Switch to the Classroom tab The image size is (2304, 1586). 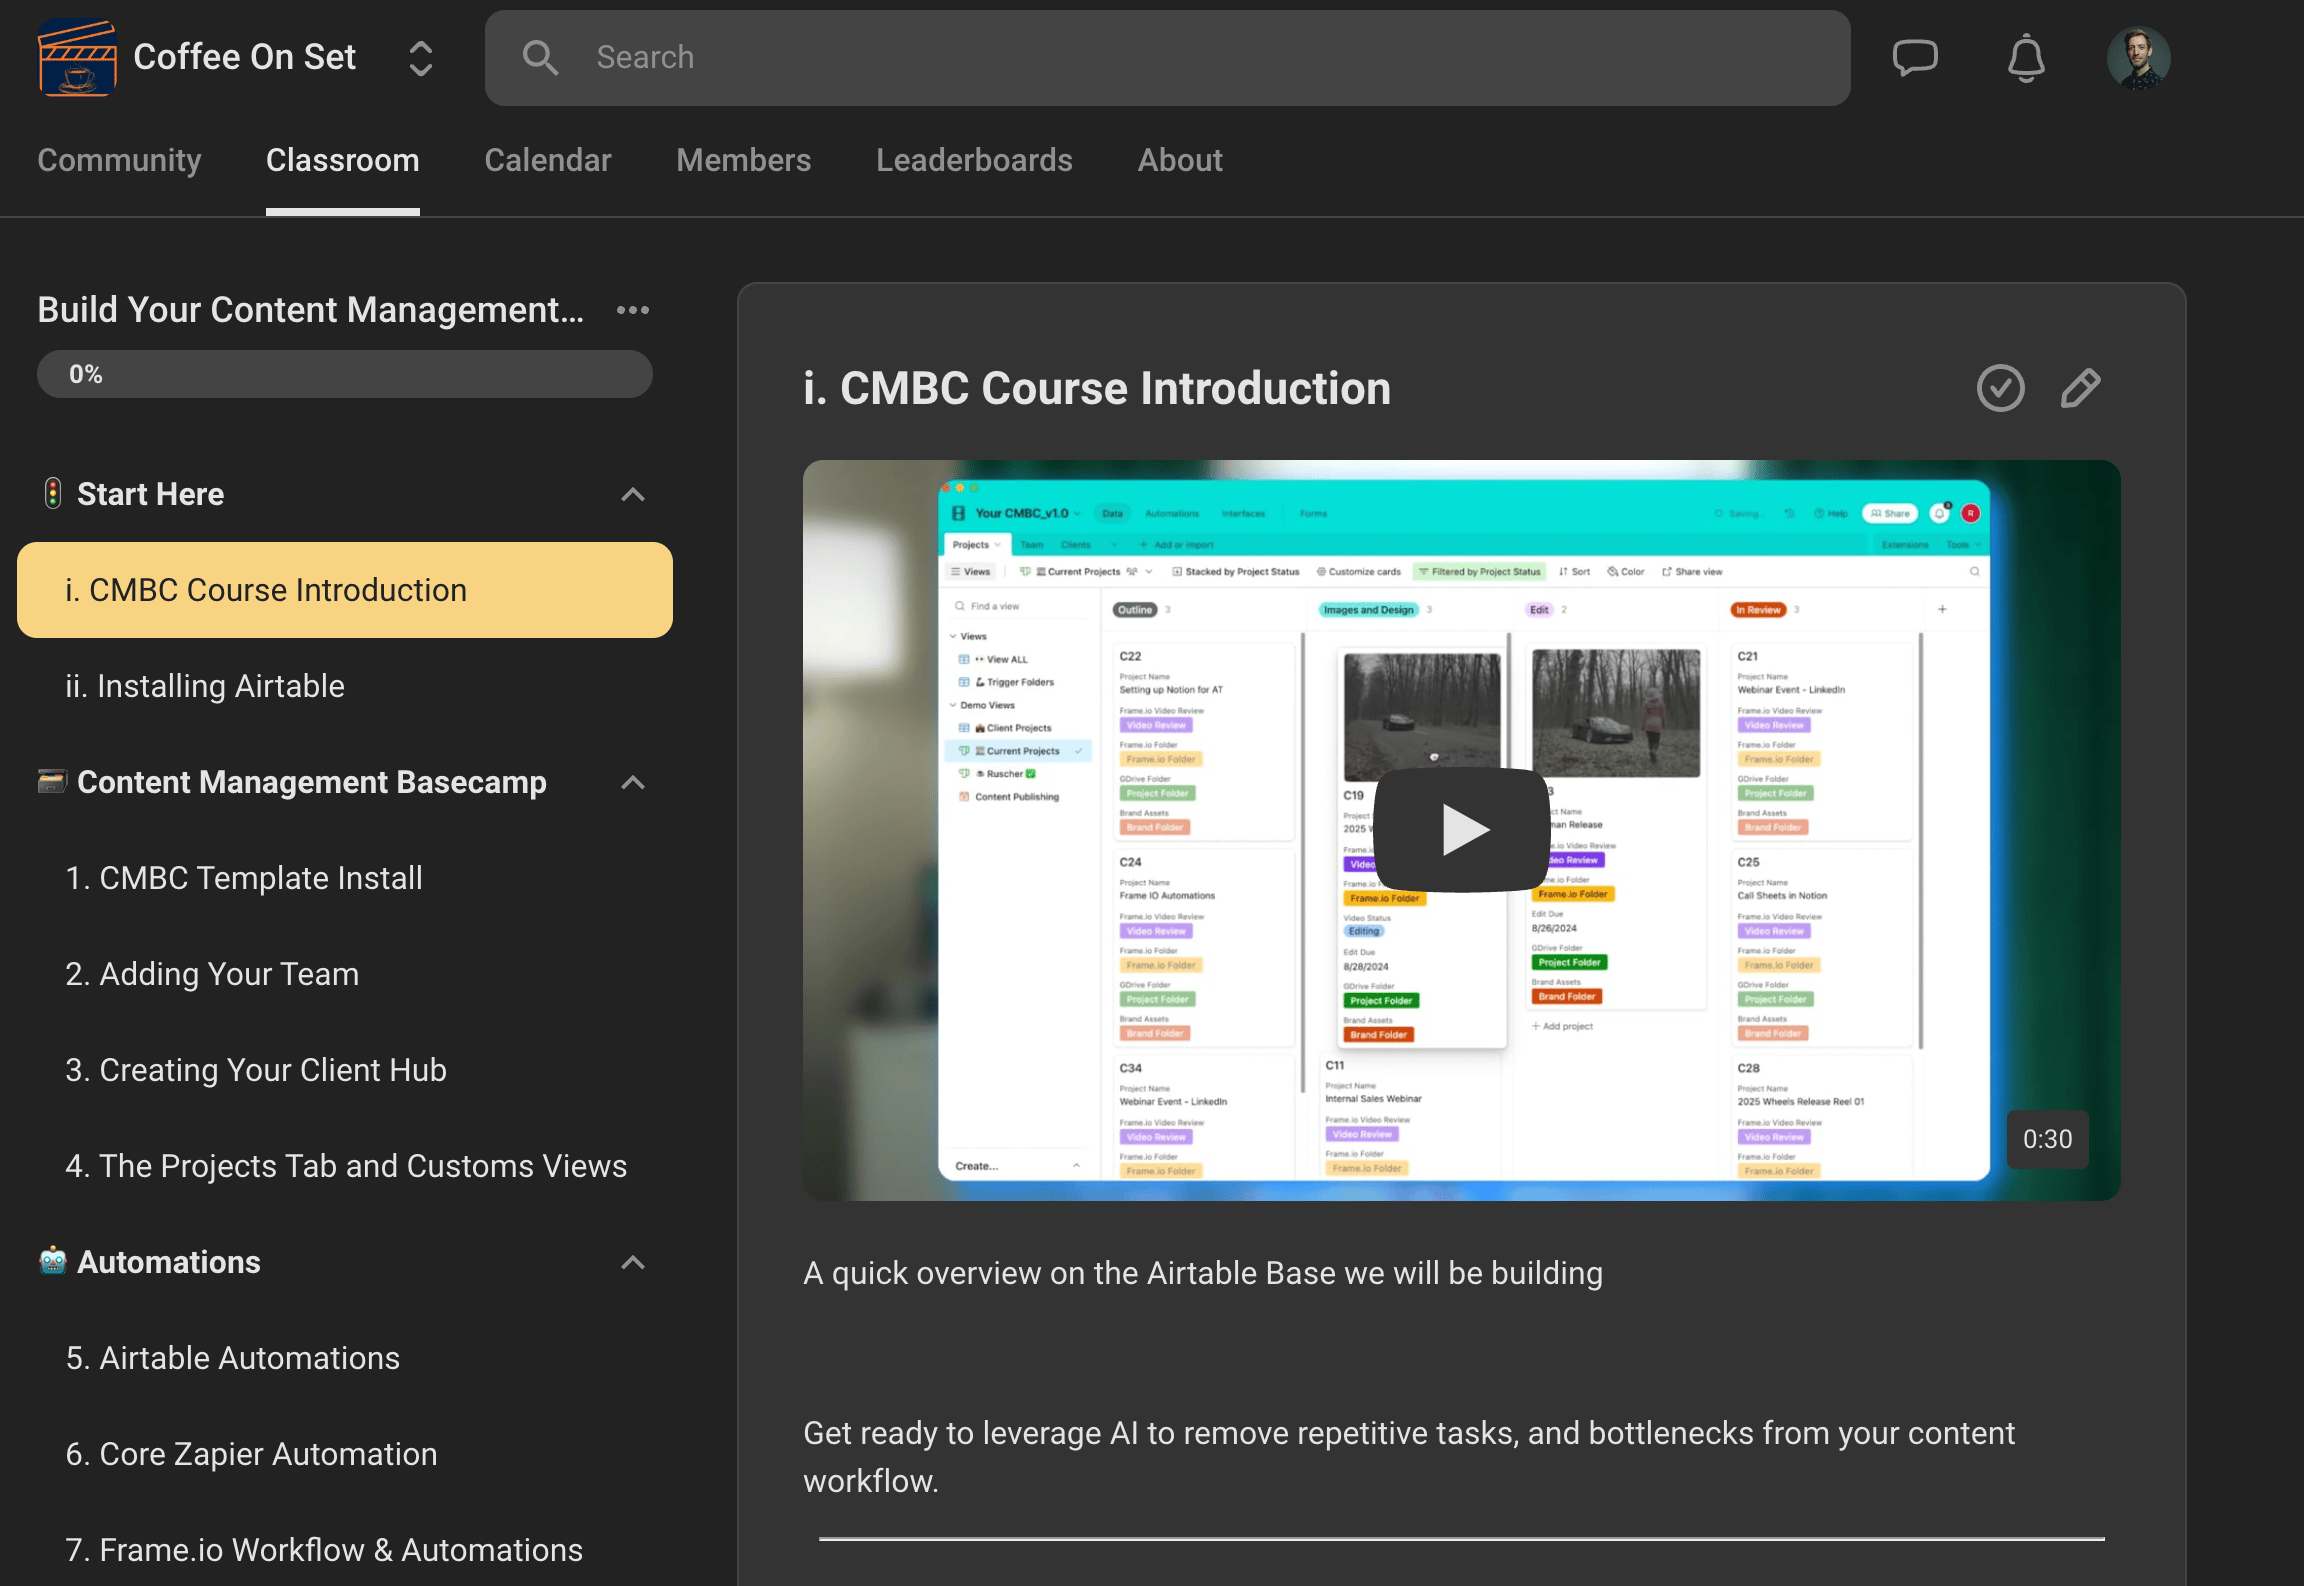coord(342,160)
